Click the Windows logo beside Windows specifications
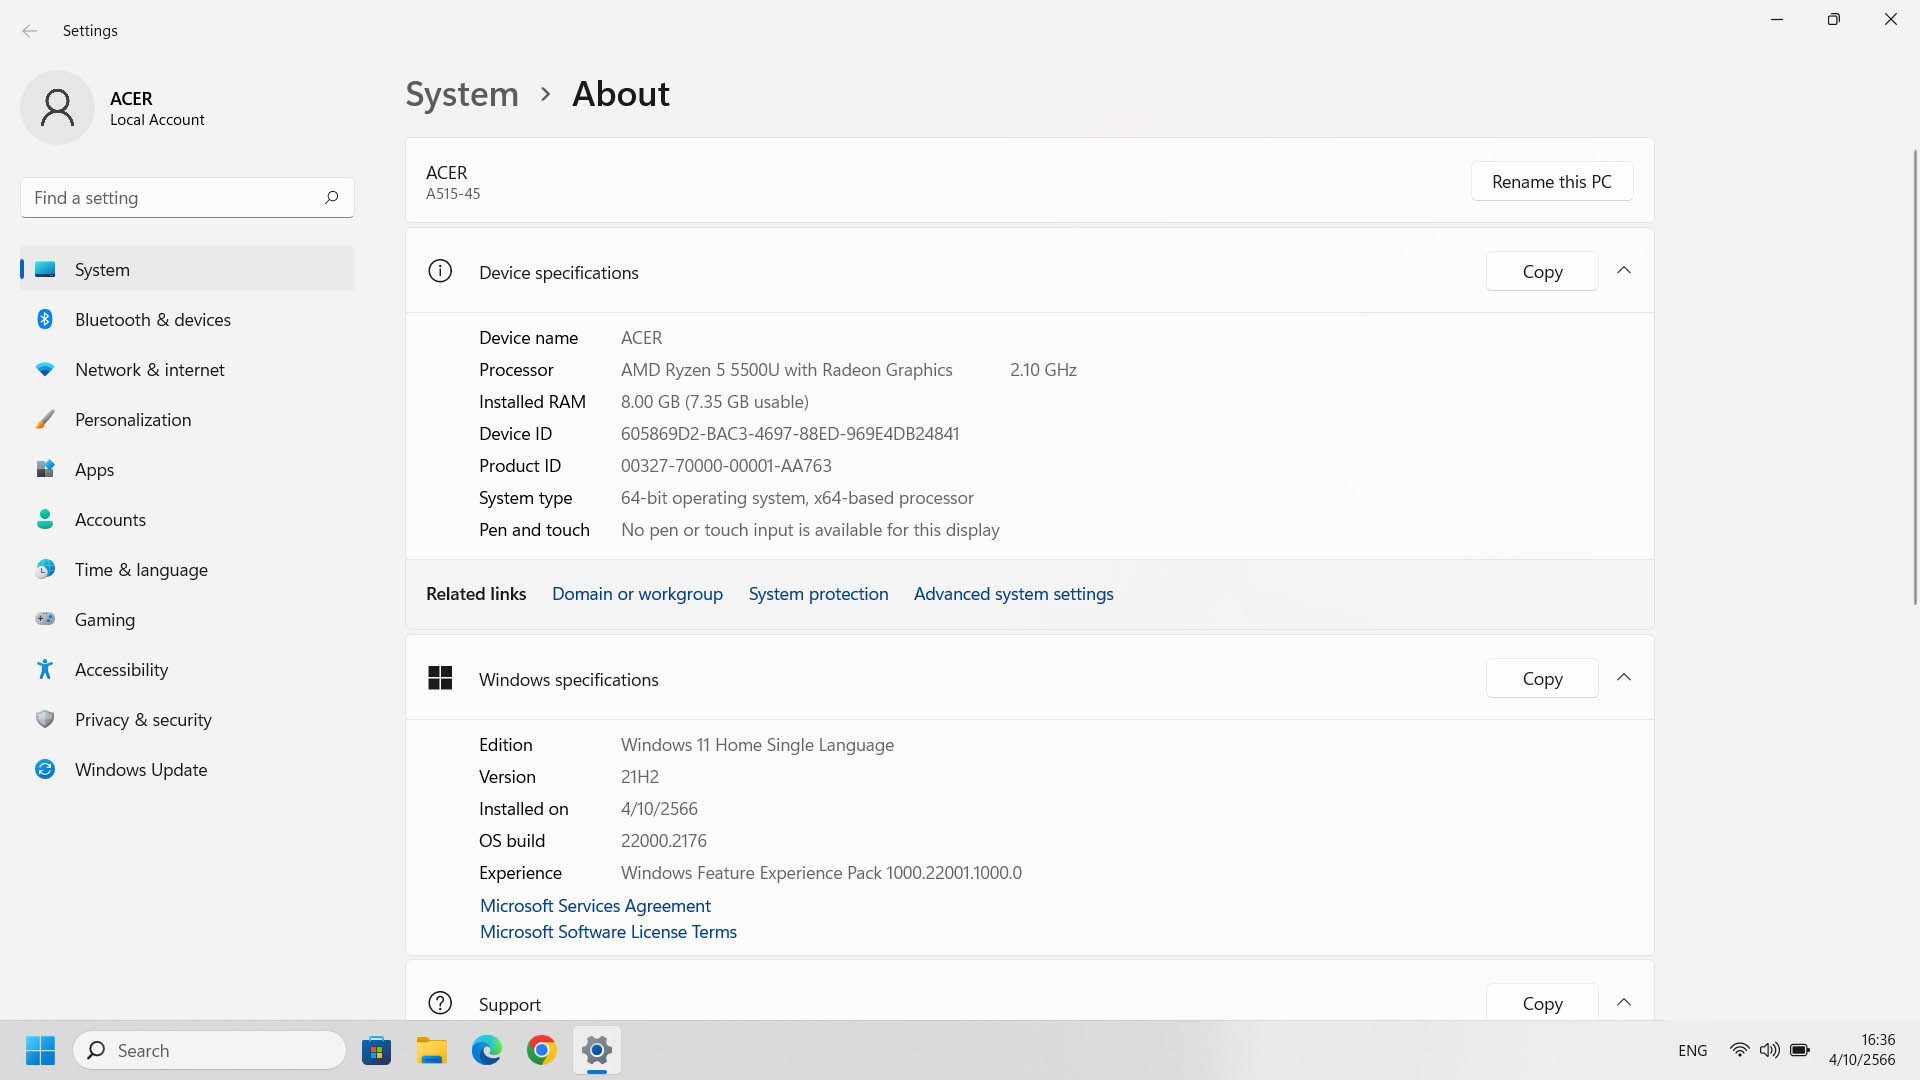The image size is (1920, 1080). pos(440,678)
